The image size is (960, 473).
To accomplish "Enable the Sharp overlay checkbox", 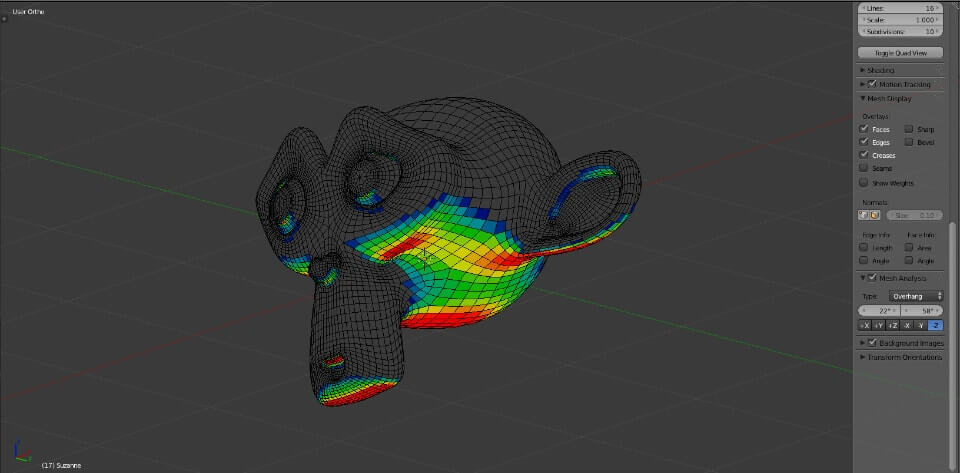I will click(909, 128).
